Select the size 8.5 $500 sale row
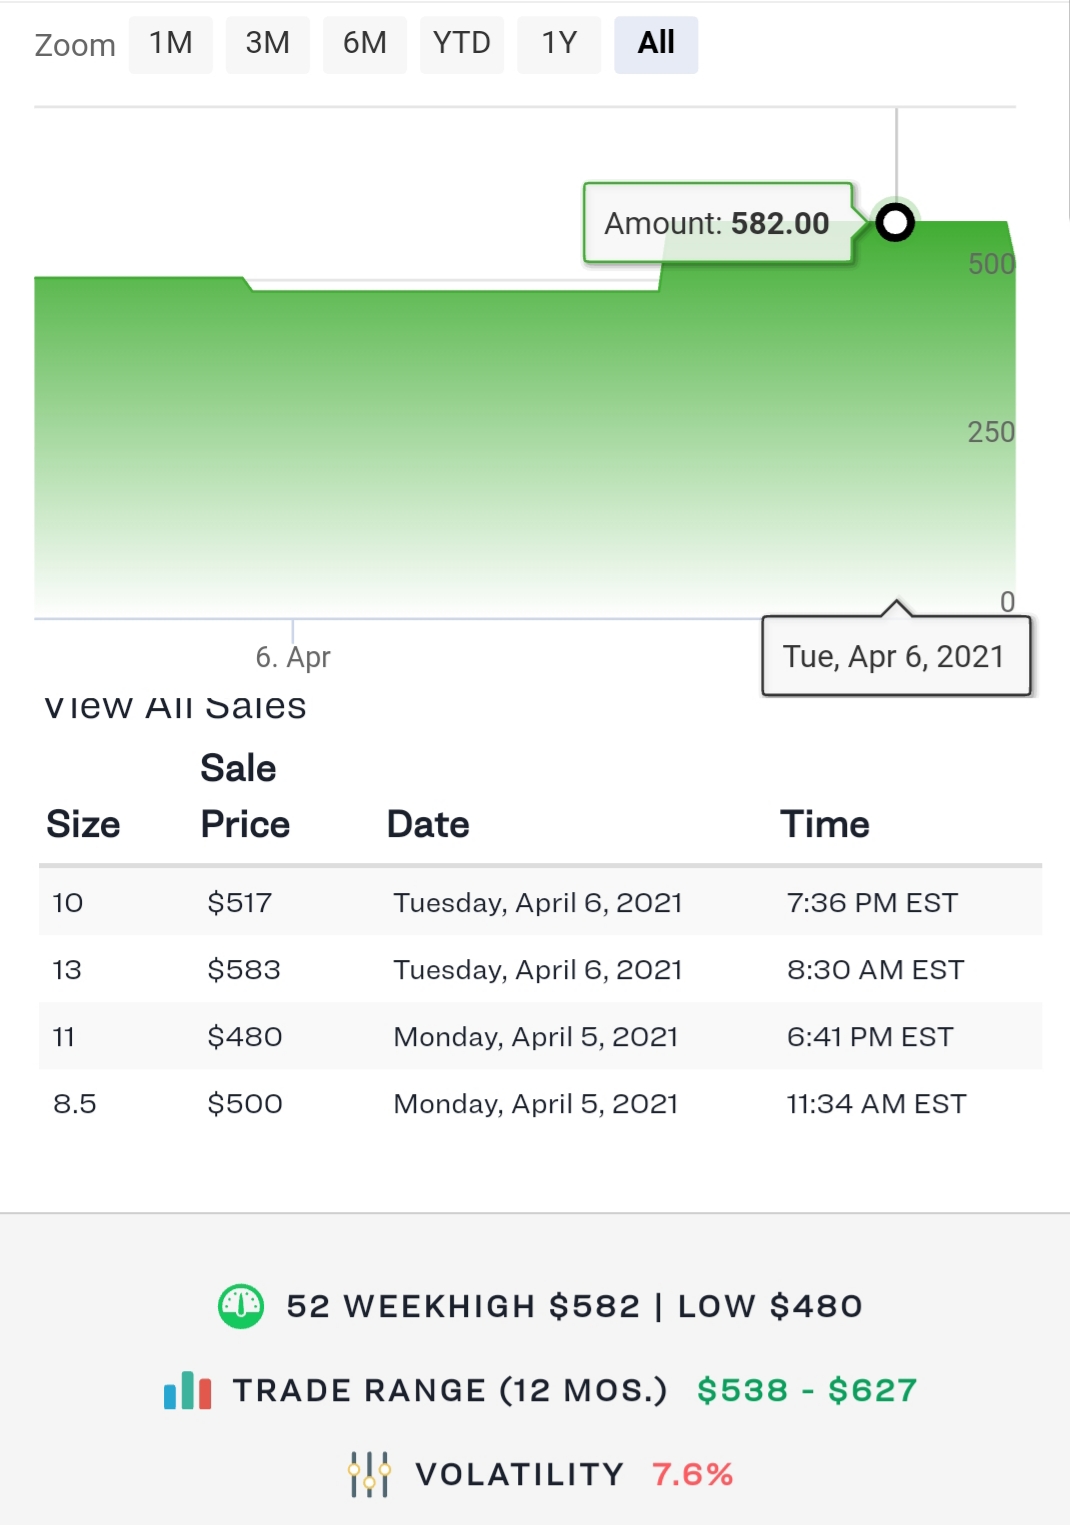This screenshot has width=1070, height=1525. tap(540, 1103)
